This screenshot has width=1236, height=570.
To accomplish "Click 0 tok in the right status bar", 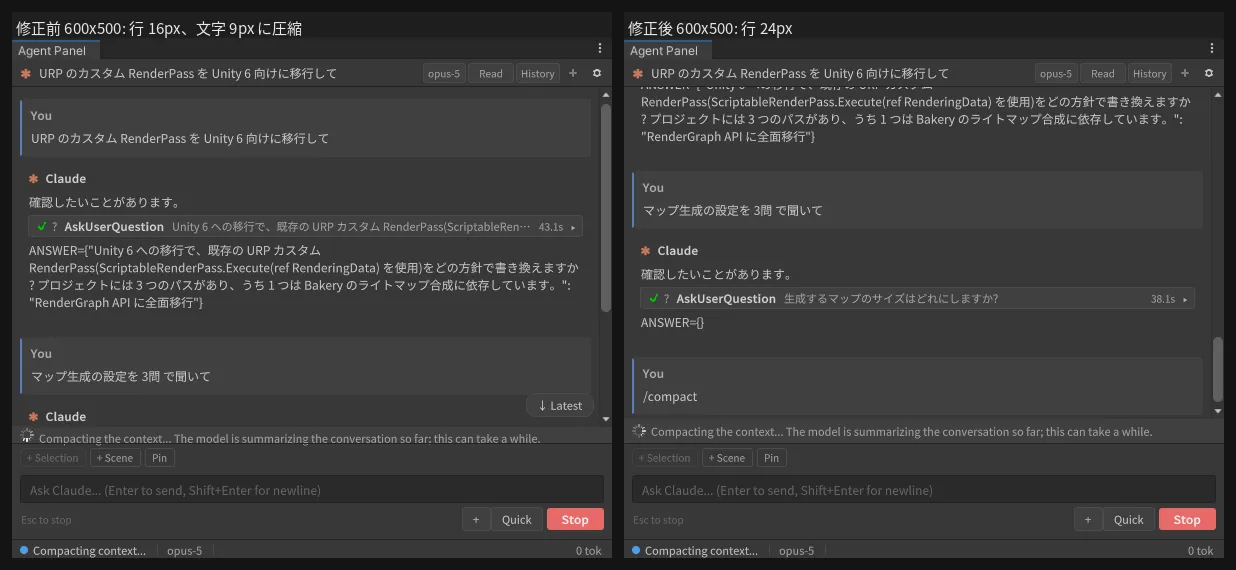I will pos(1200,550).
